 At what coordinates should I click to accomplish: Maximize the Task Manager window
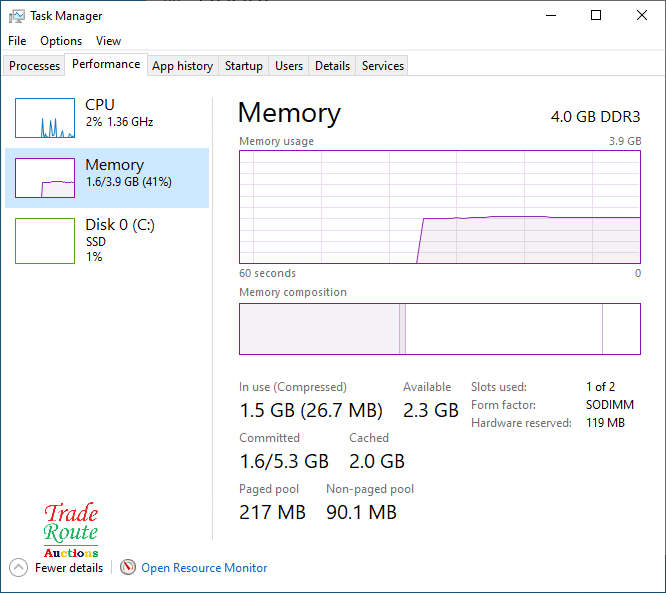[596, 16]
